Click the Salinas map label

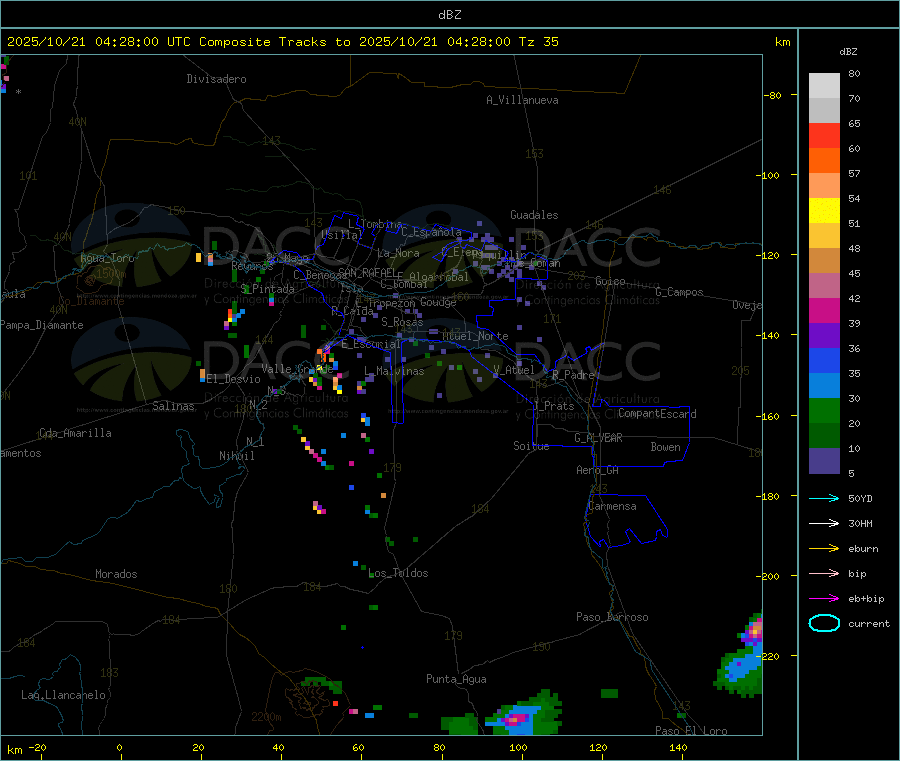[x=173, y=406]
